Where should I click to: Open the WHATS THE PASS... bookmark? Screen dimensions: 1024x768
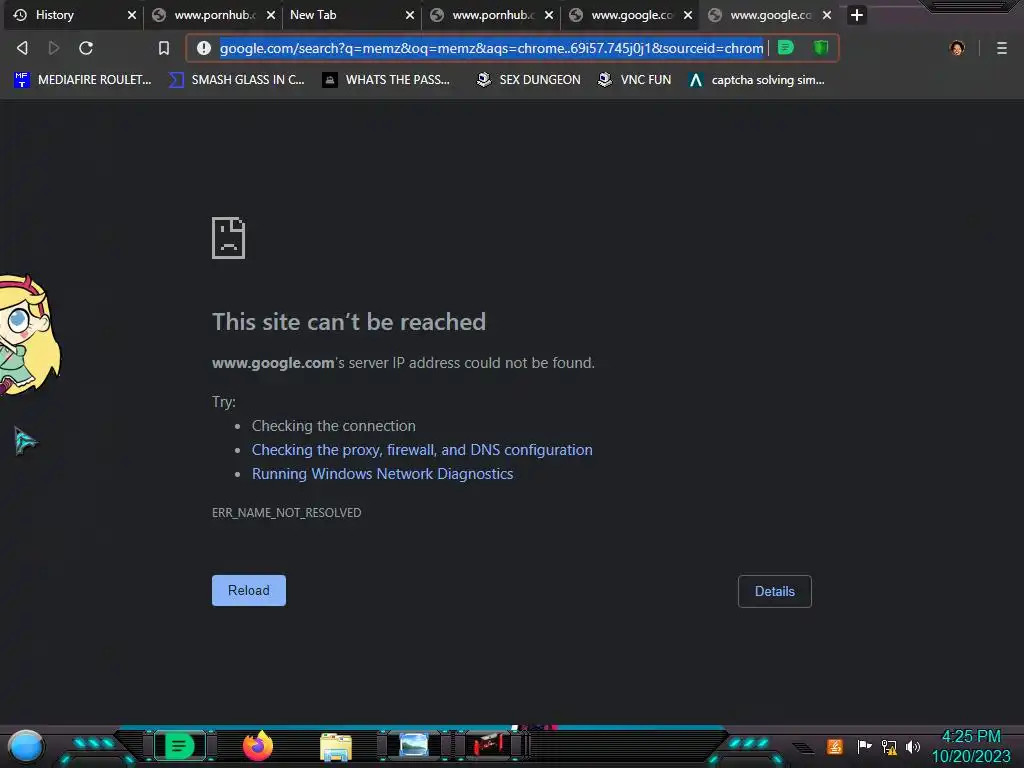click(387, 80)
